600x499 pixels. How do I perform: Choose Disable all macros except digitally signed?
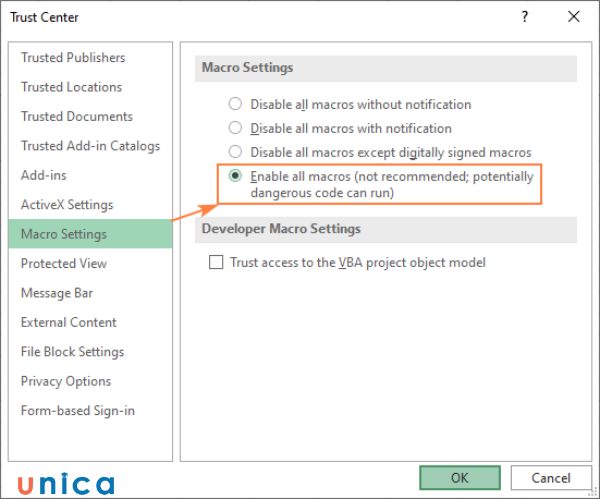236,152
